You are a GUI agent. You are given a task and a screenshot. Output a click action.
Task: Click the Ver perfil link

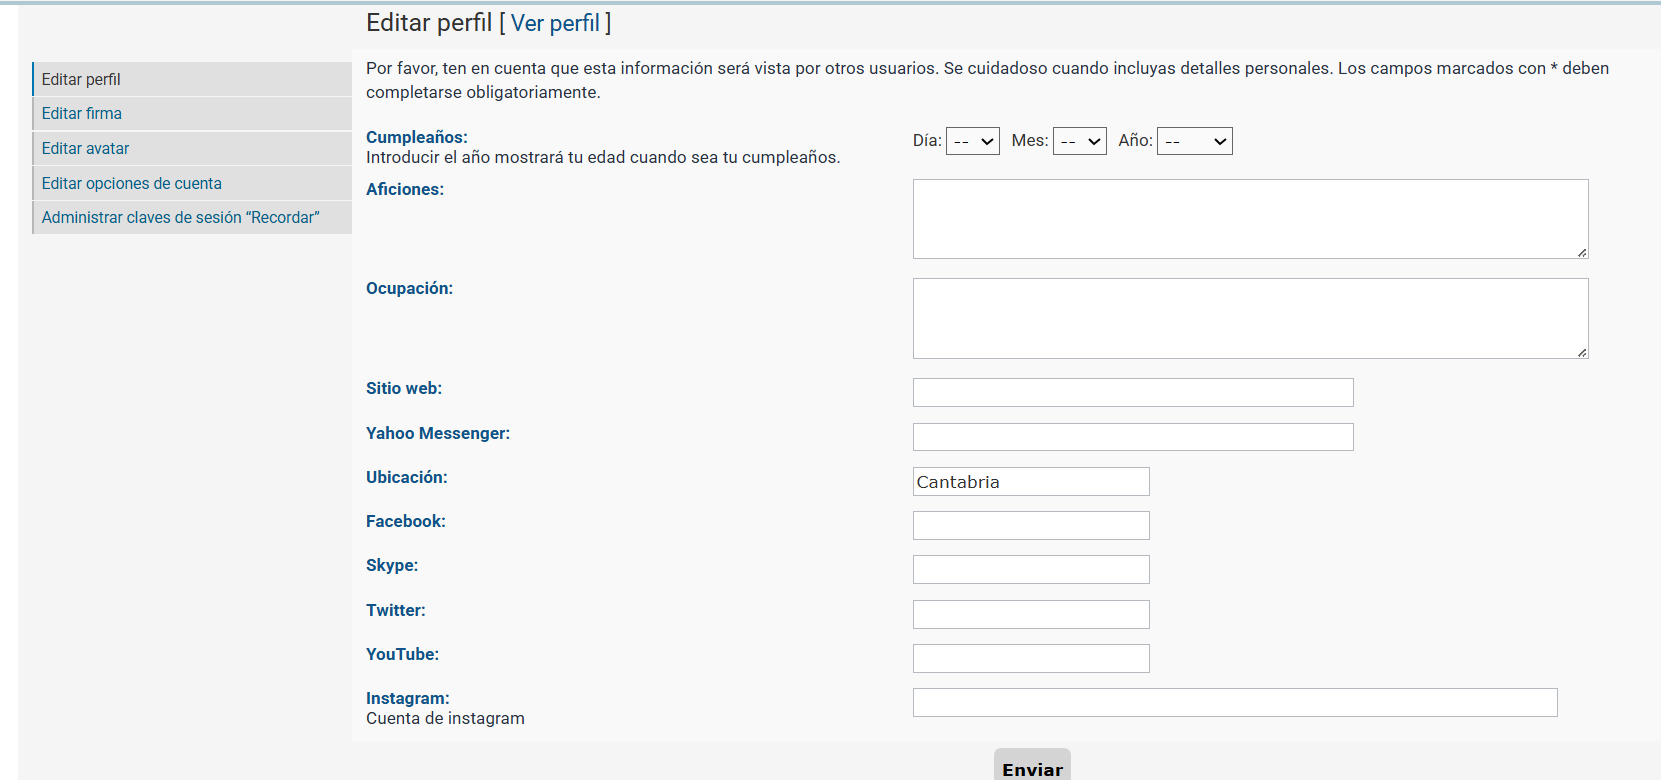click(555, 23)
